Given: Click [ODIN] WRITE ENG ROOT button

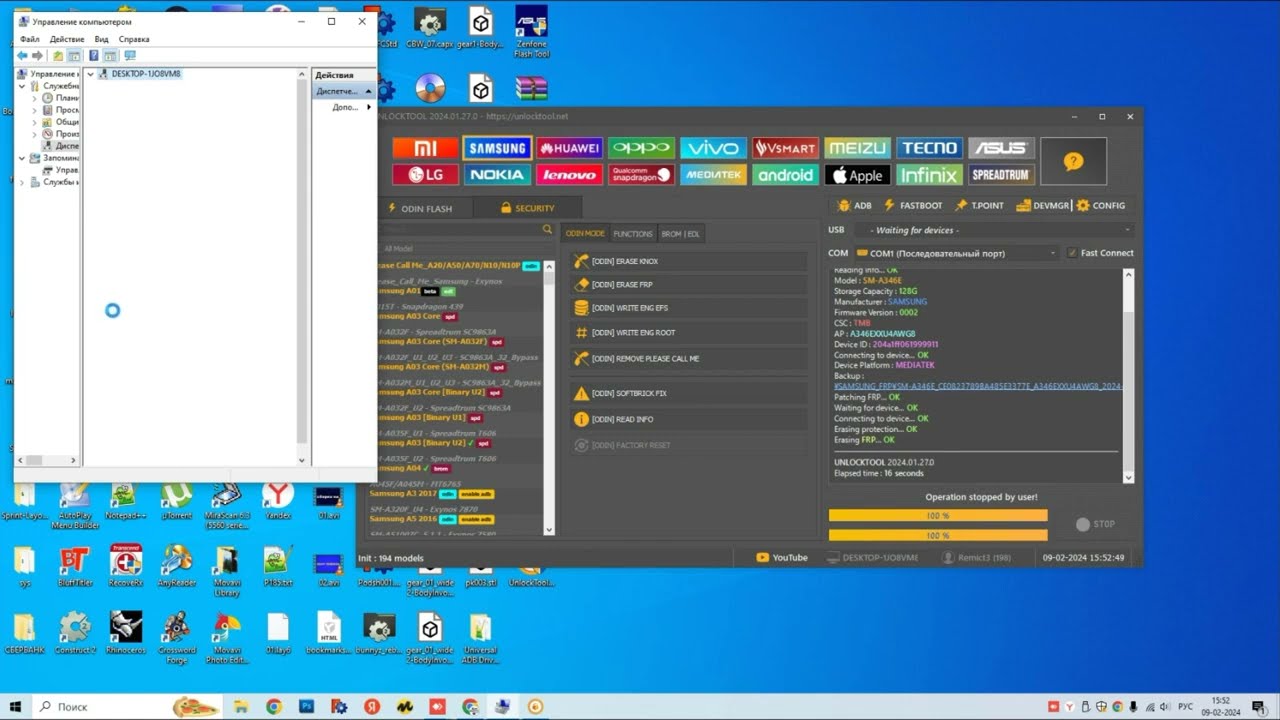Looking at the screenshot, I should [x=688, y=333].
